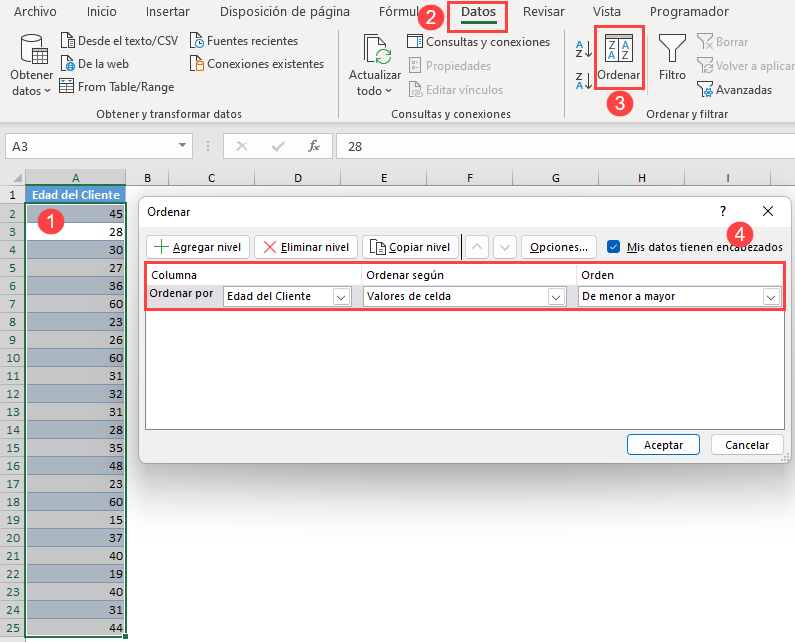
Task: Move sort level down arrow
Action: click(x=504, y=247)
